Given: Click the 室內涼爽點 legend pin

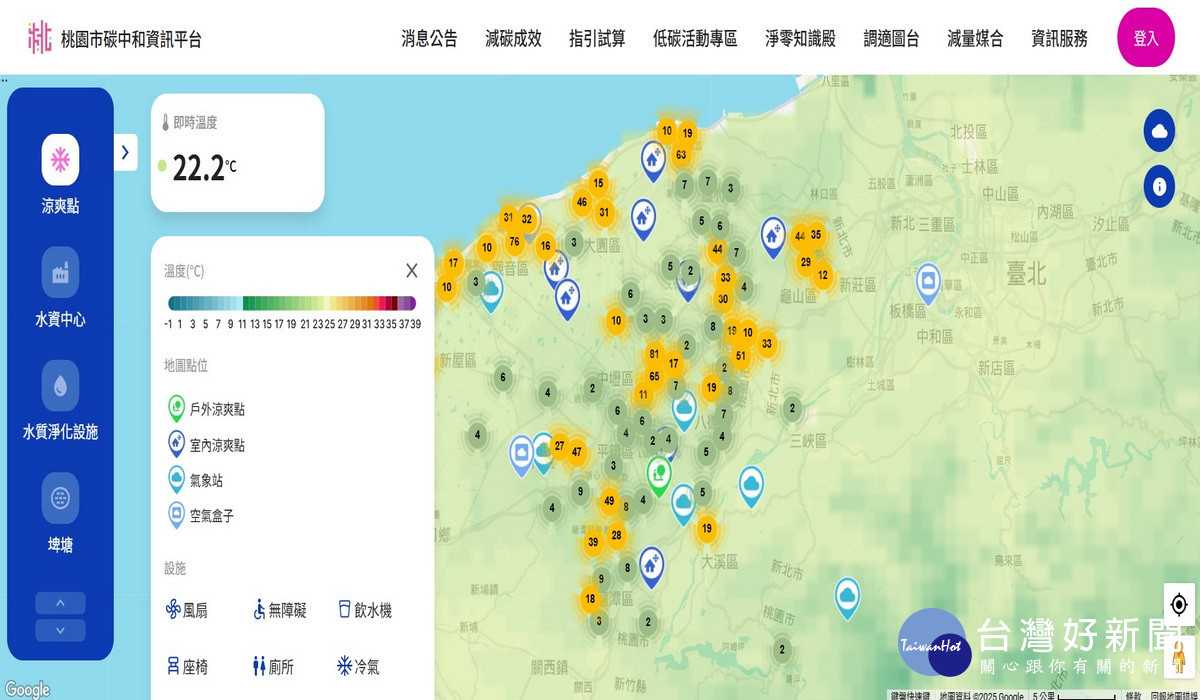Looking at the screenshot, I should click(176, 445).
